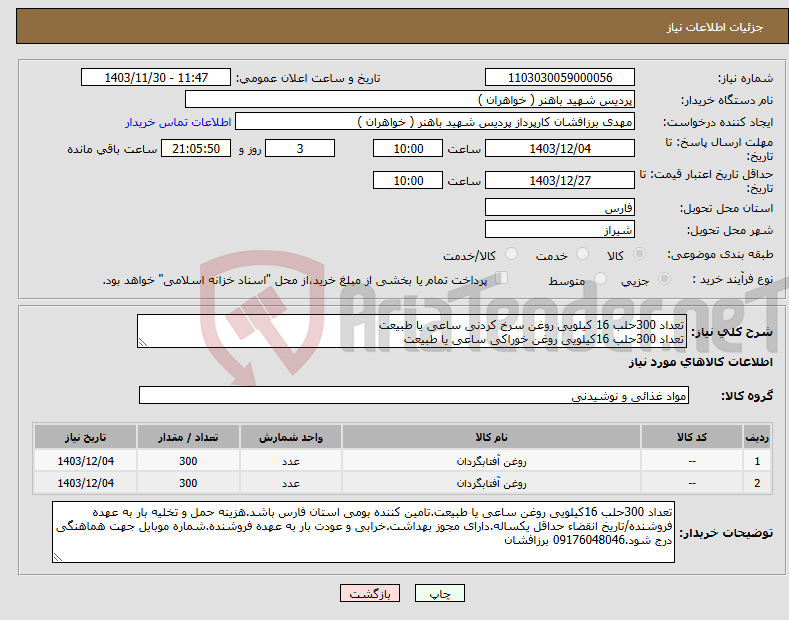Click date 1403/12/04 in row 2
The width and height of the screenshot is (789, 620).
point(86,483)
